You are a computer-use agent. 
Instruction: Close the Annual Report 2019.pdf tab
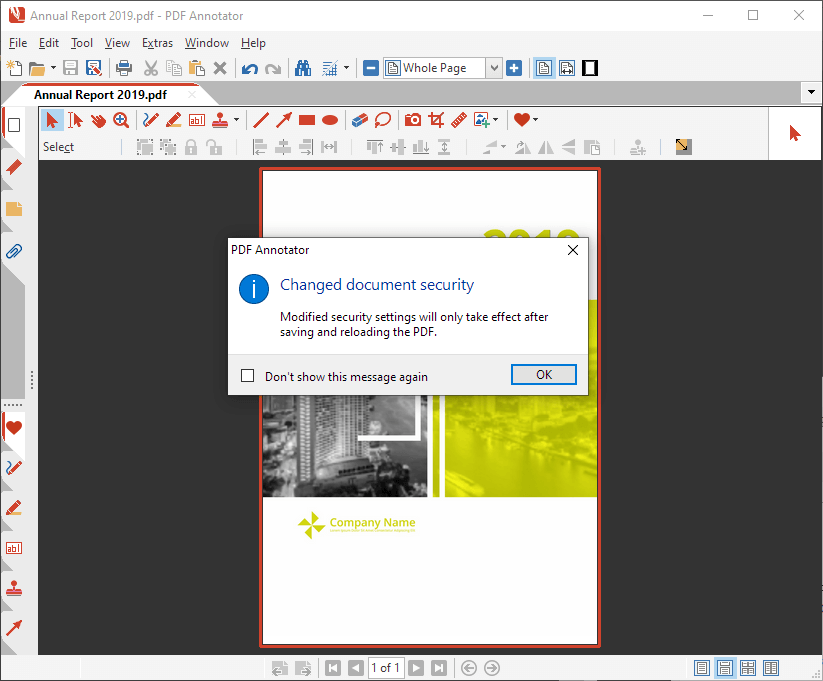192,95
